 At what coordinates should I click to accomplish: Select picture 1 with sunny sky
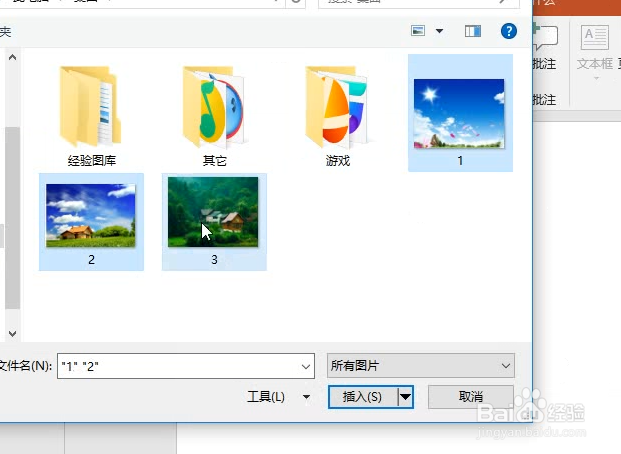click(x=459, y=113)
